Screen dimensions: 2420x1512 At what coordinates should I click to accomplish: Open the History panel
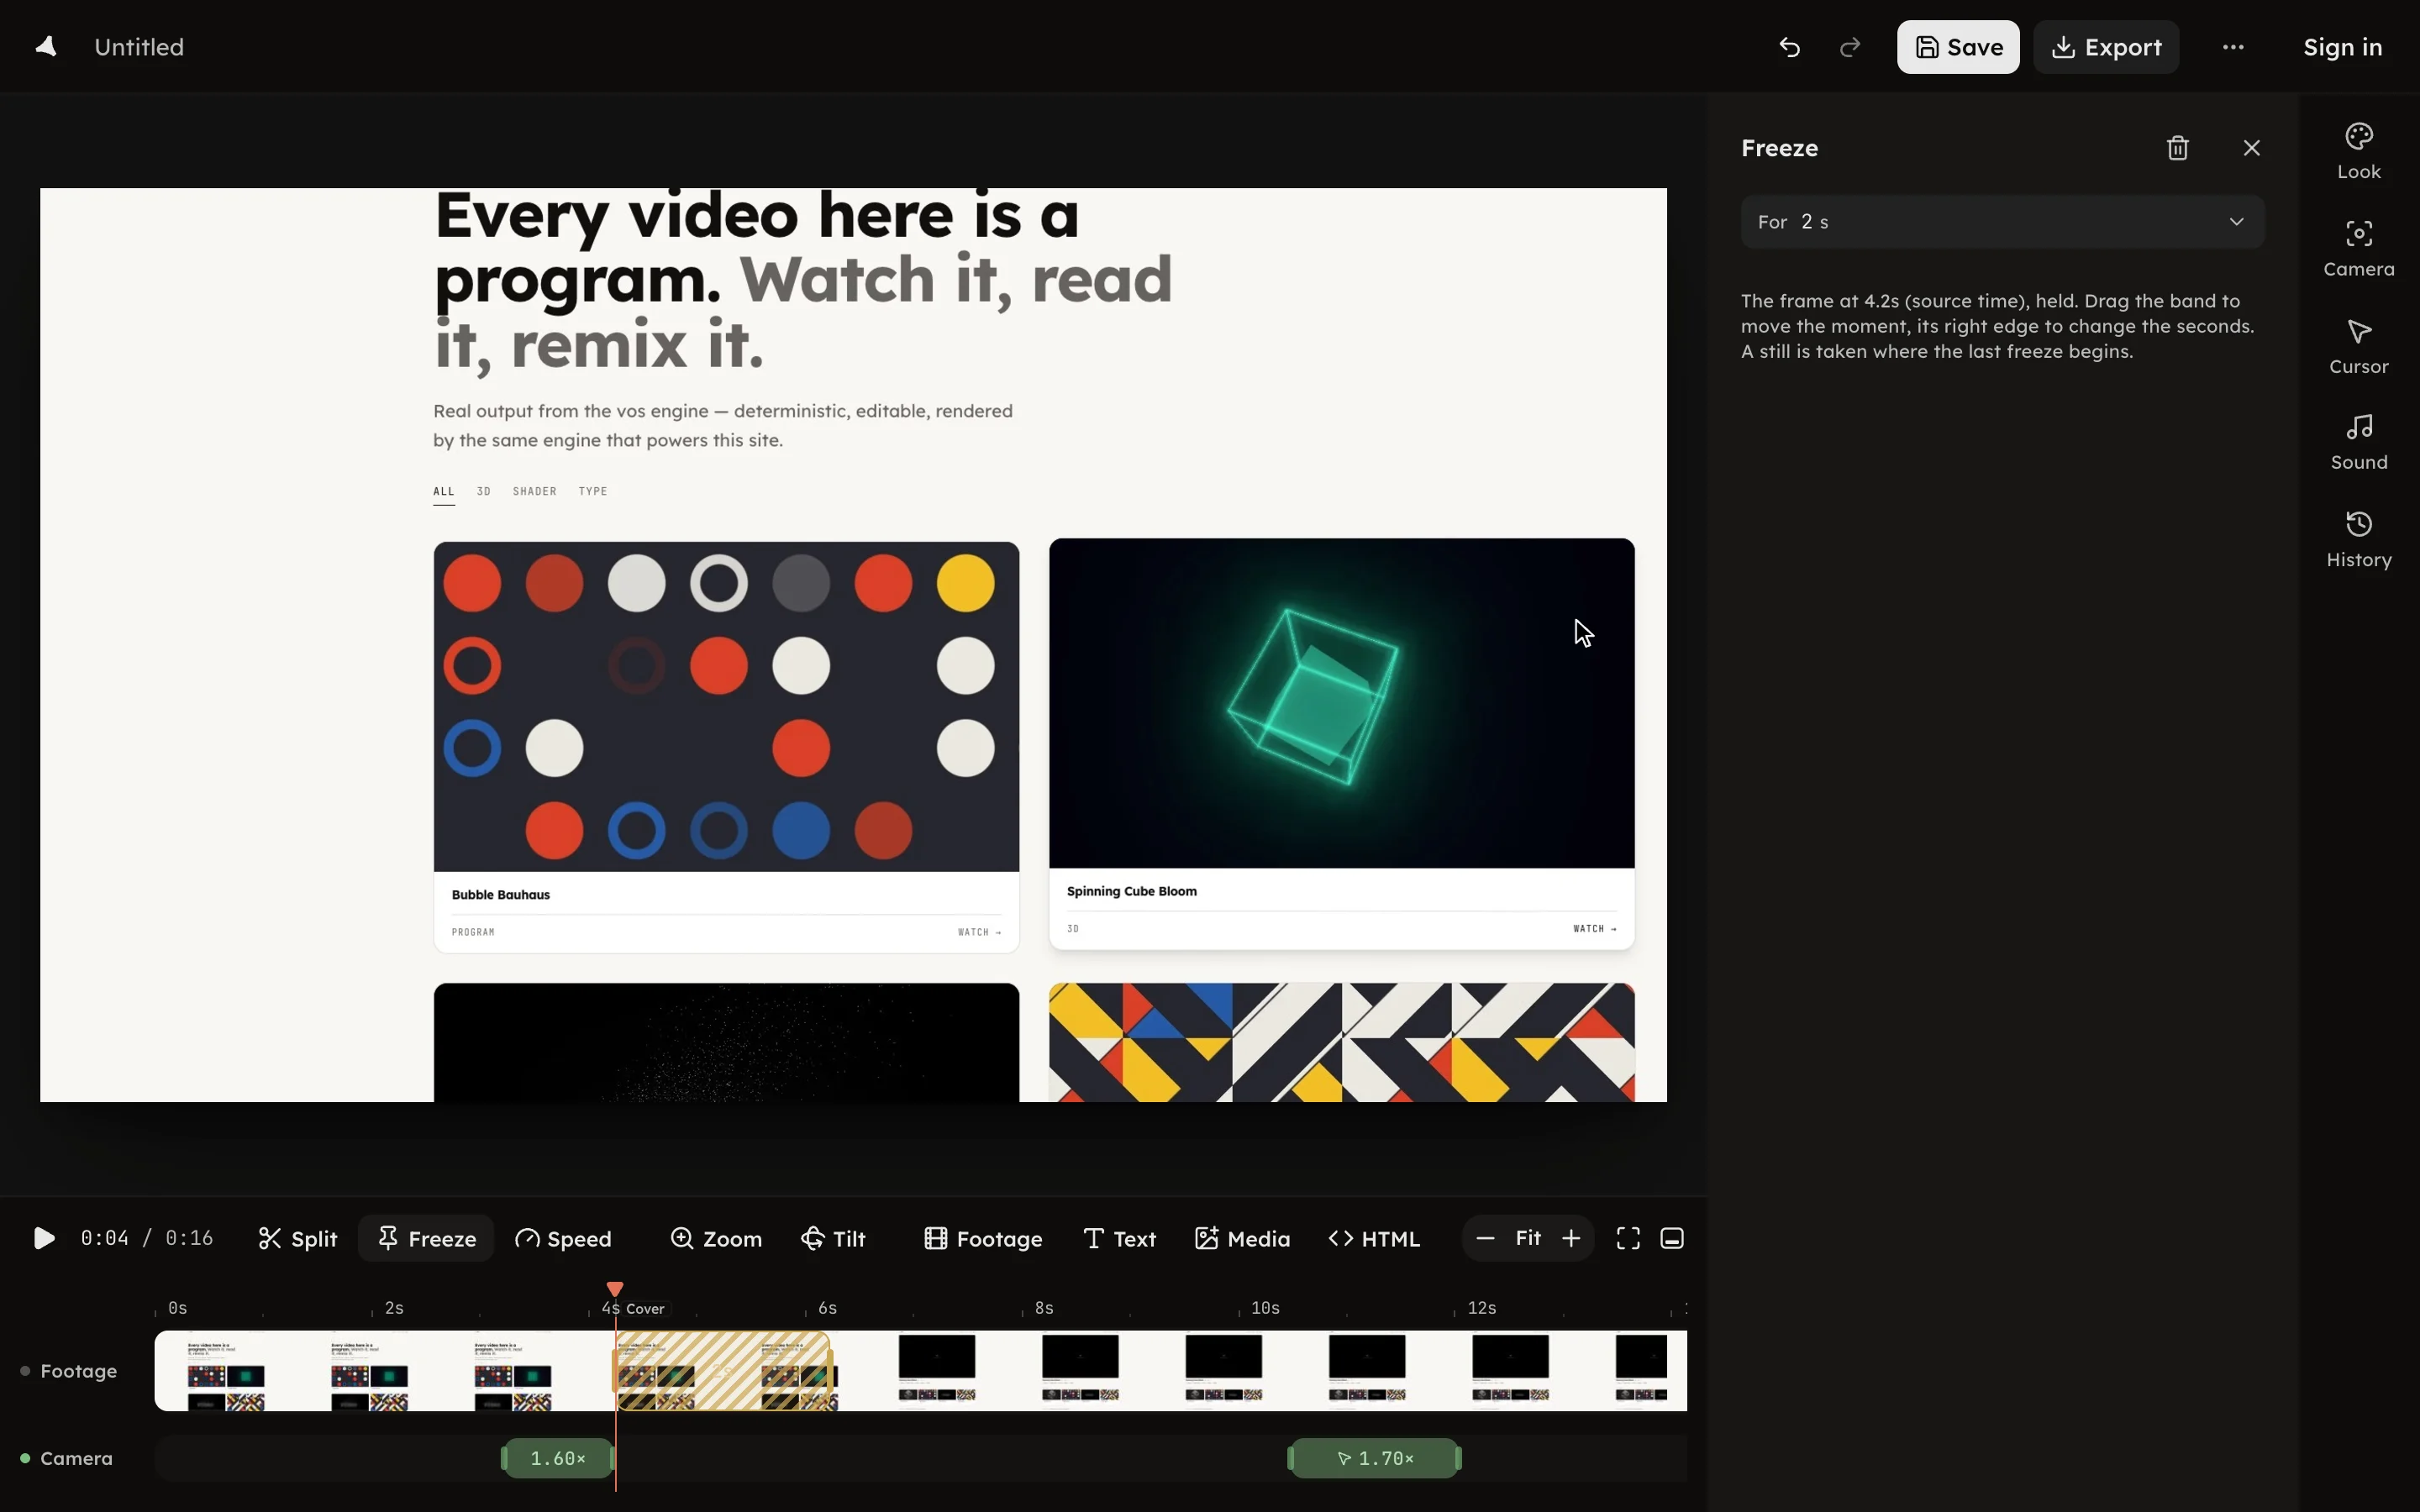pos(2358,540)
